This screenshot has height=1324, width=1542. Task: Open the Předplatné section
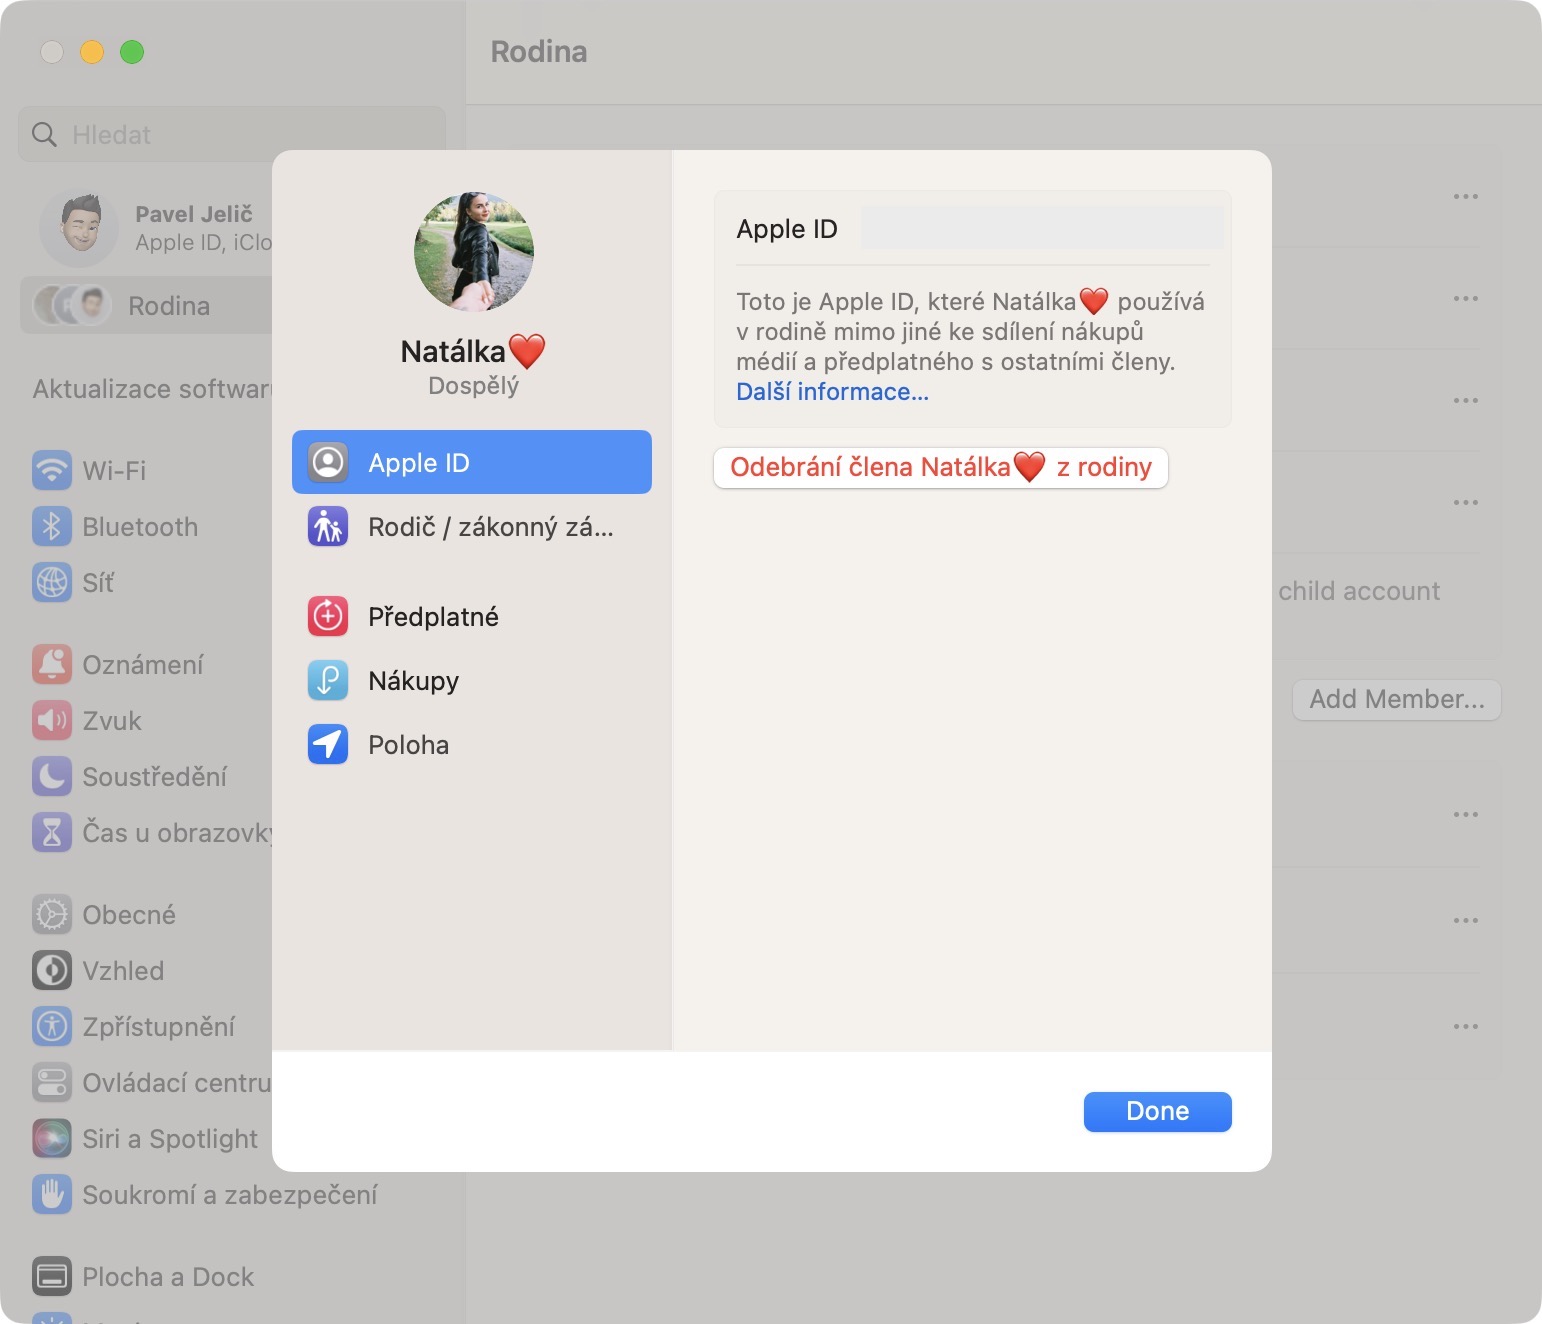471,616
